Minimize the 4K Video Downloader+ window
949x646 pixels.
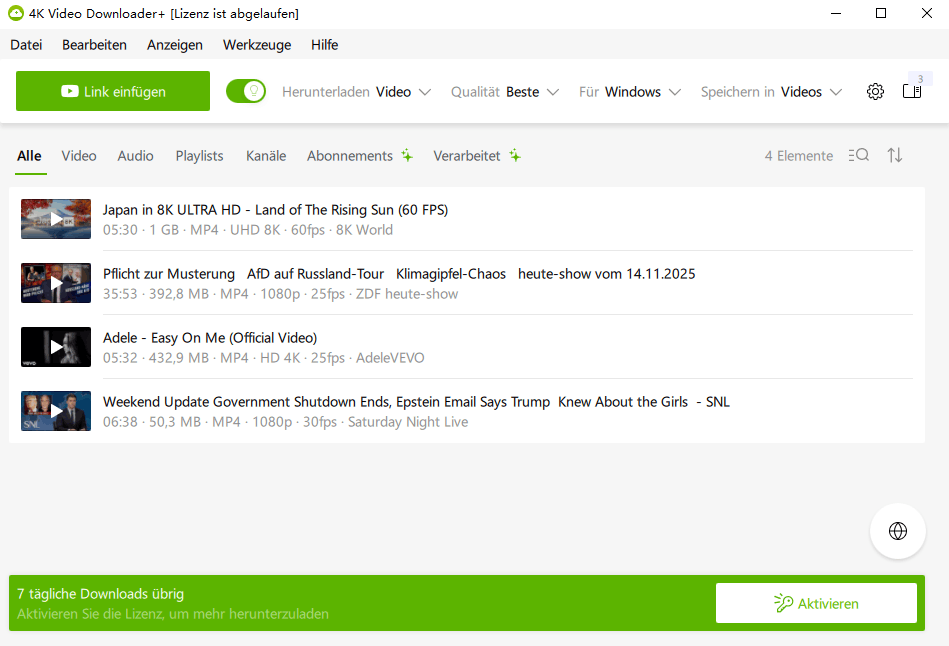click(x=836, y=13)
